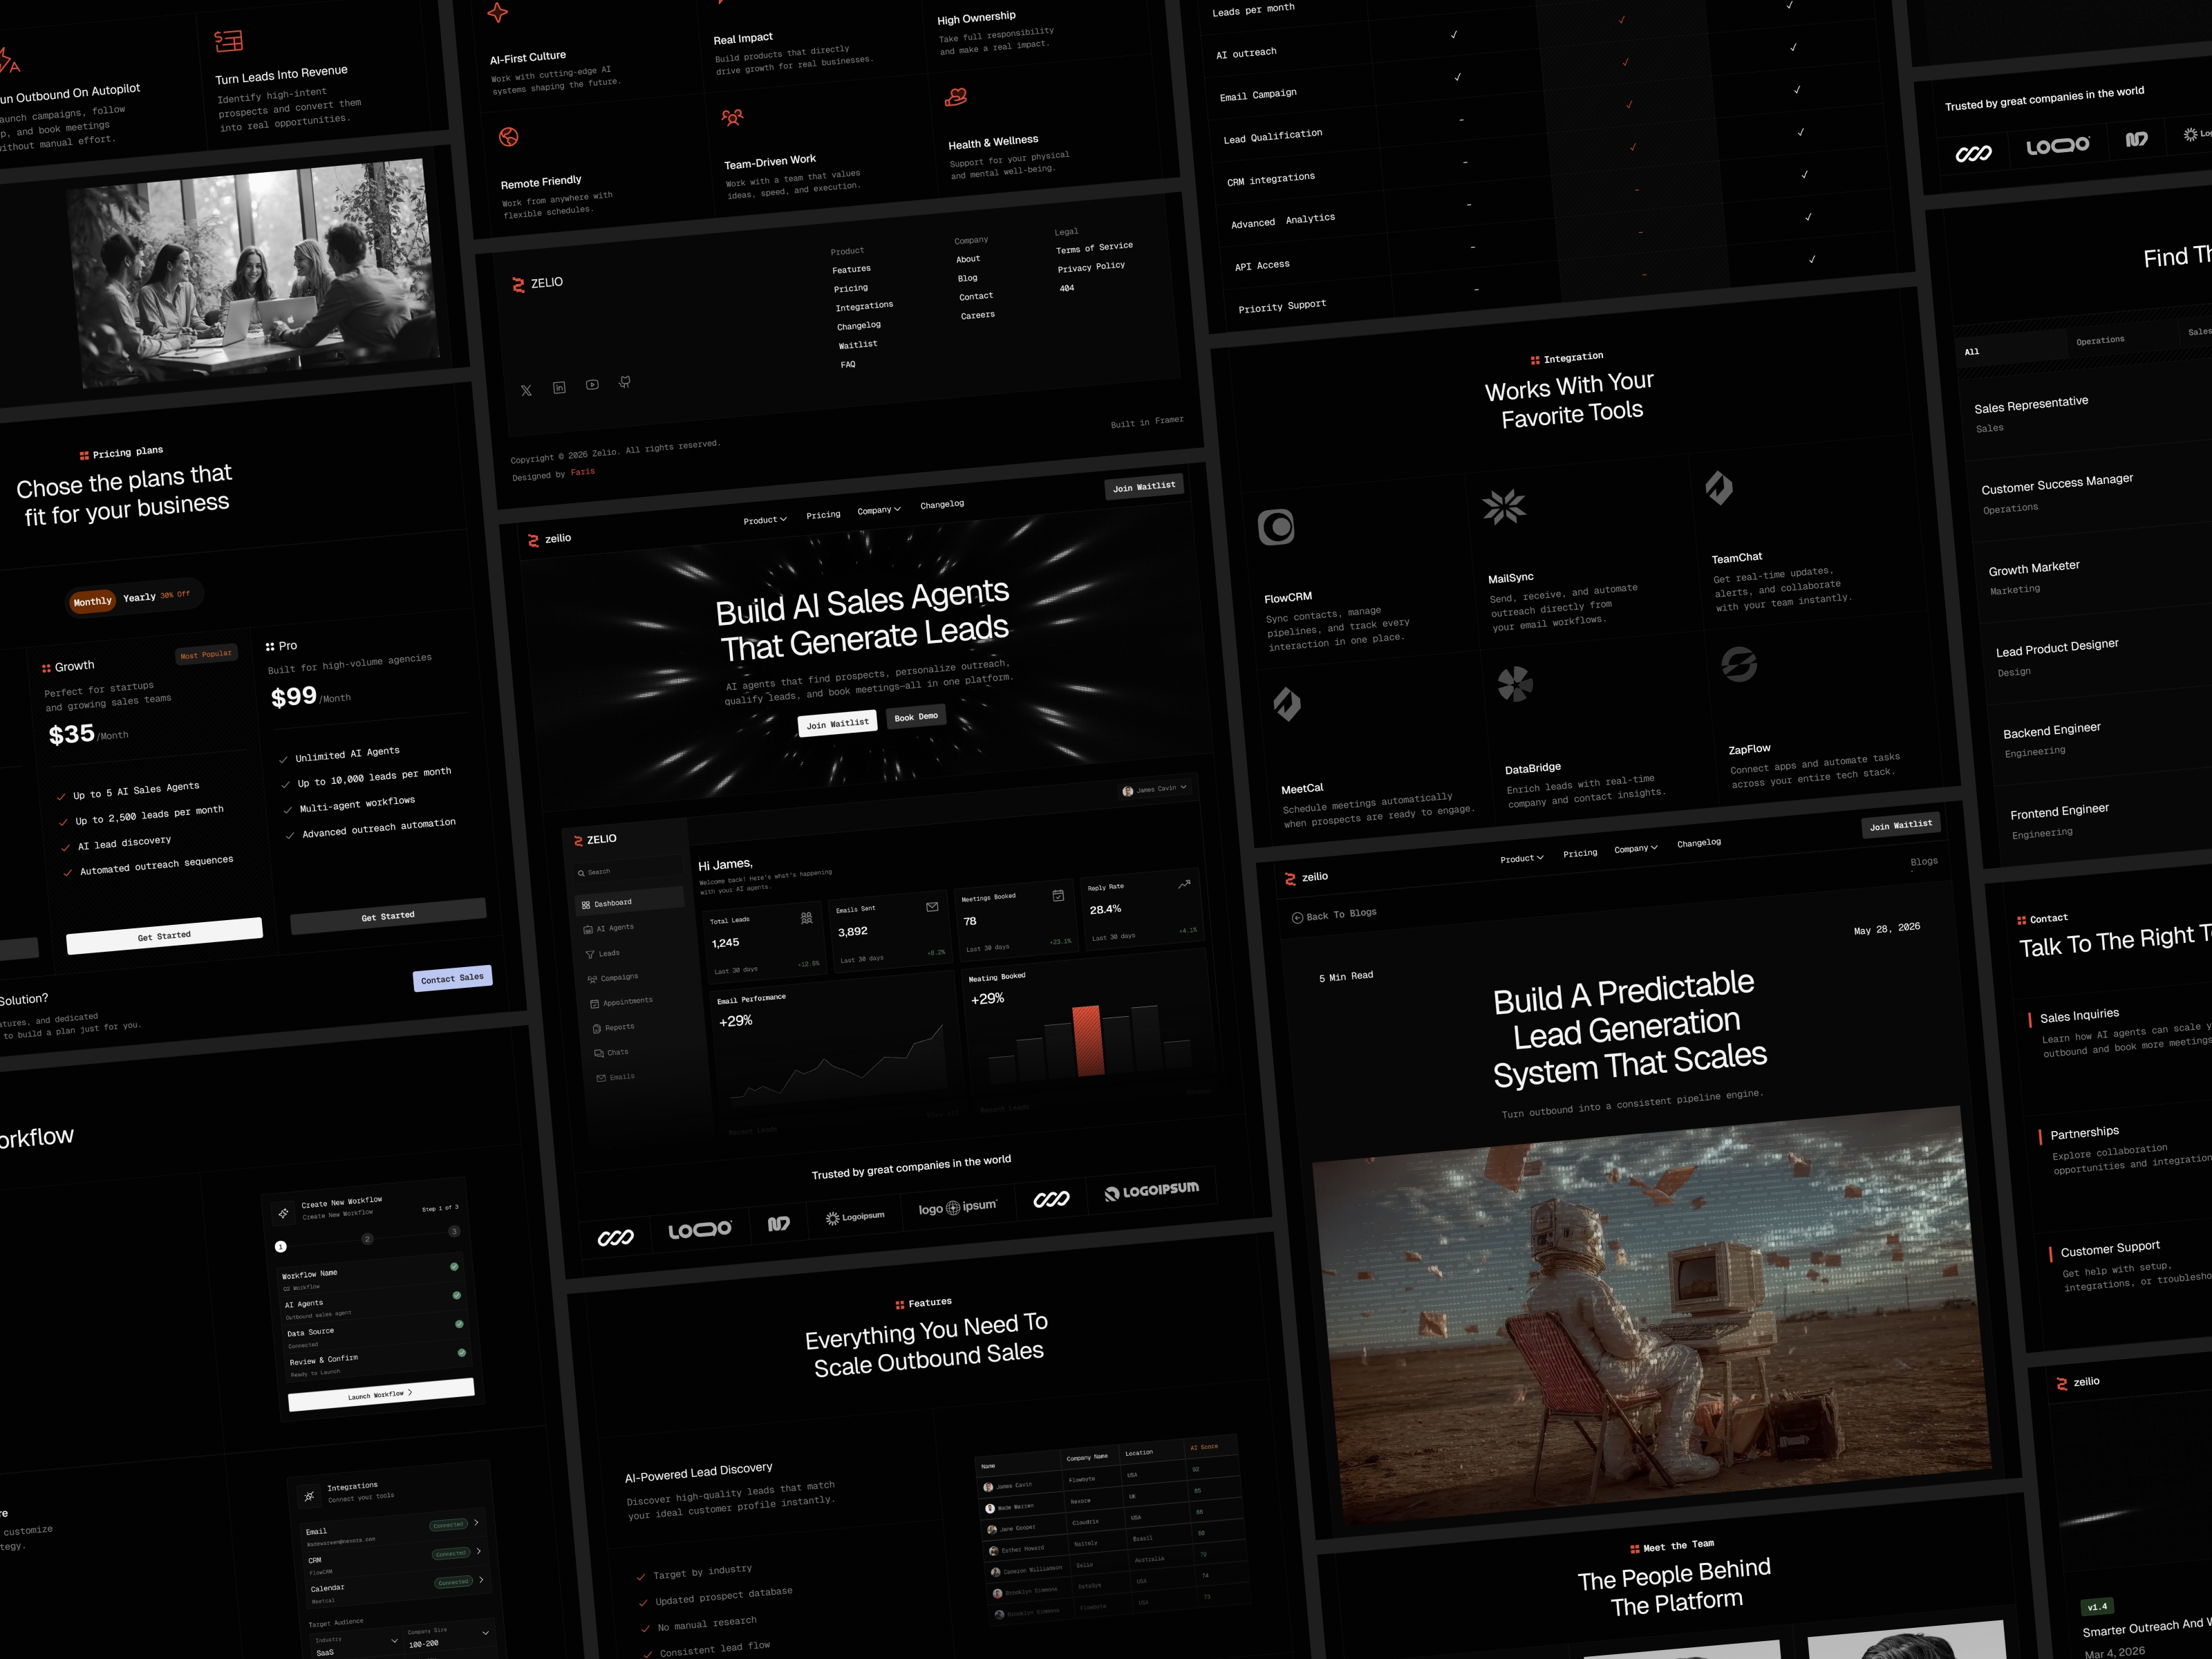Click the Reports sidebar icon
Viewport: 2212px width, 1659px height.
pos(597,1029)
